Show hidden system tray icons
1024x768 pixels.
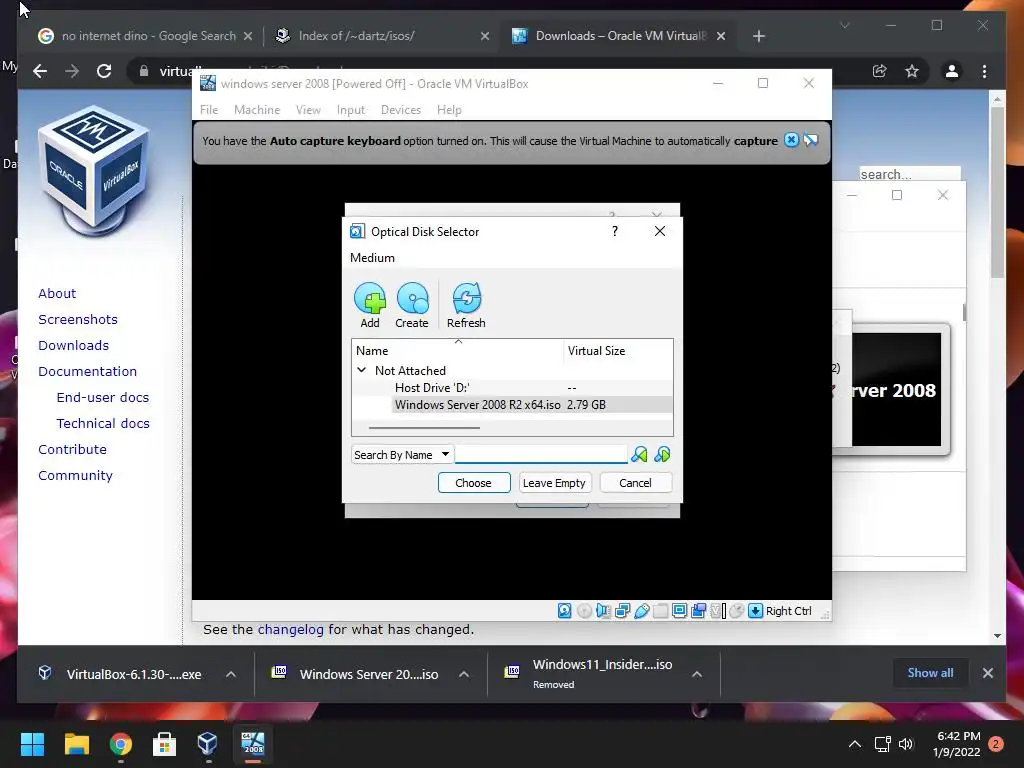pyautogui.click(x=854, y=744)
